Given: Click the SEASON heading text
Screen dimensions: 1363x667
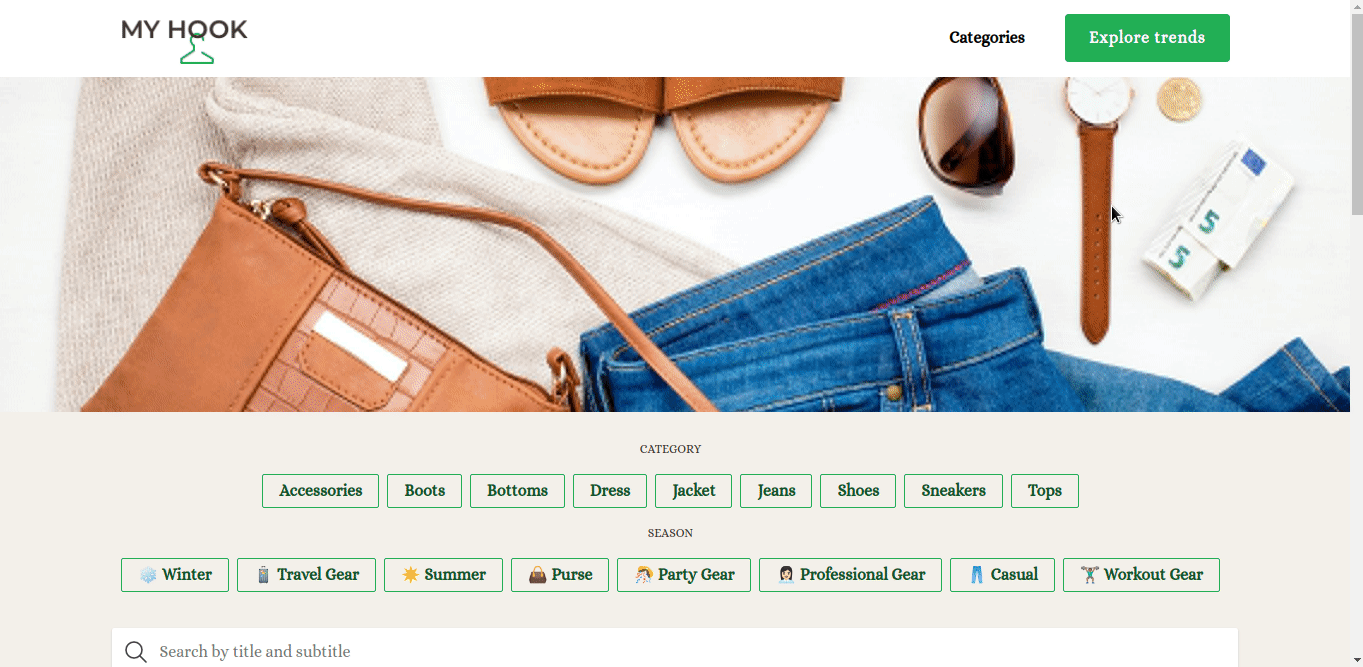Looking at the screenshot, I should pyautogui.click(x=670, y=533).
